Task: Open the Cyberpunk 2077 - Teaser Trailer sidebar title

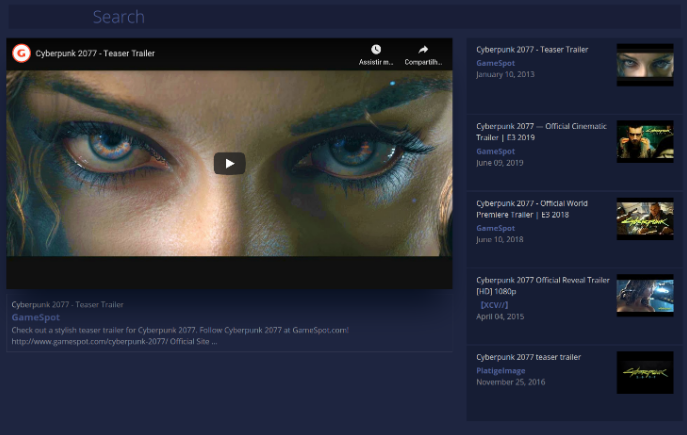Action: 532,49
